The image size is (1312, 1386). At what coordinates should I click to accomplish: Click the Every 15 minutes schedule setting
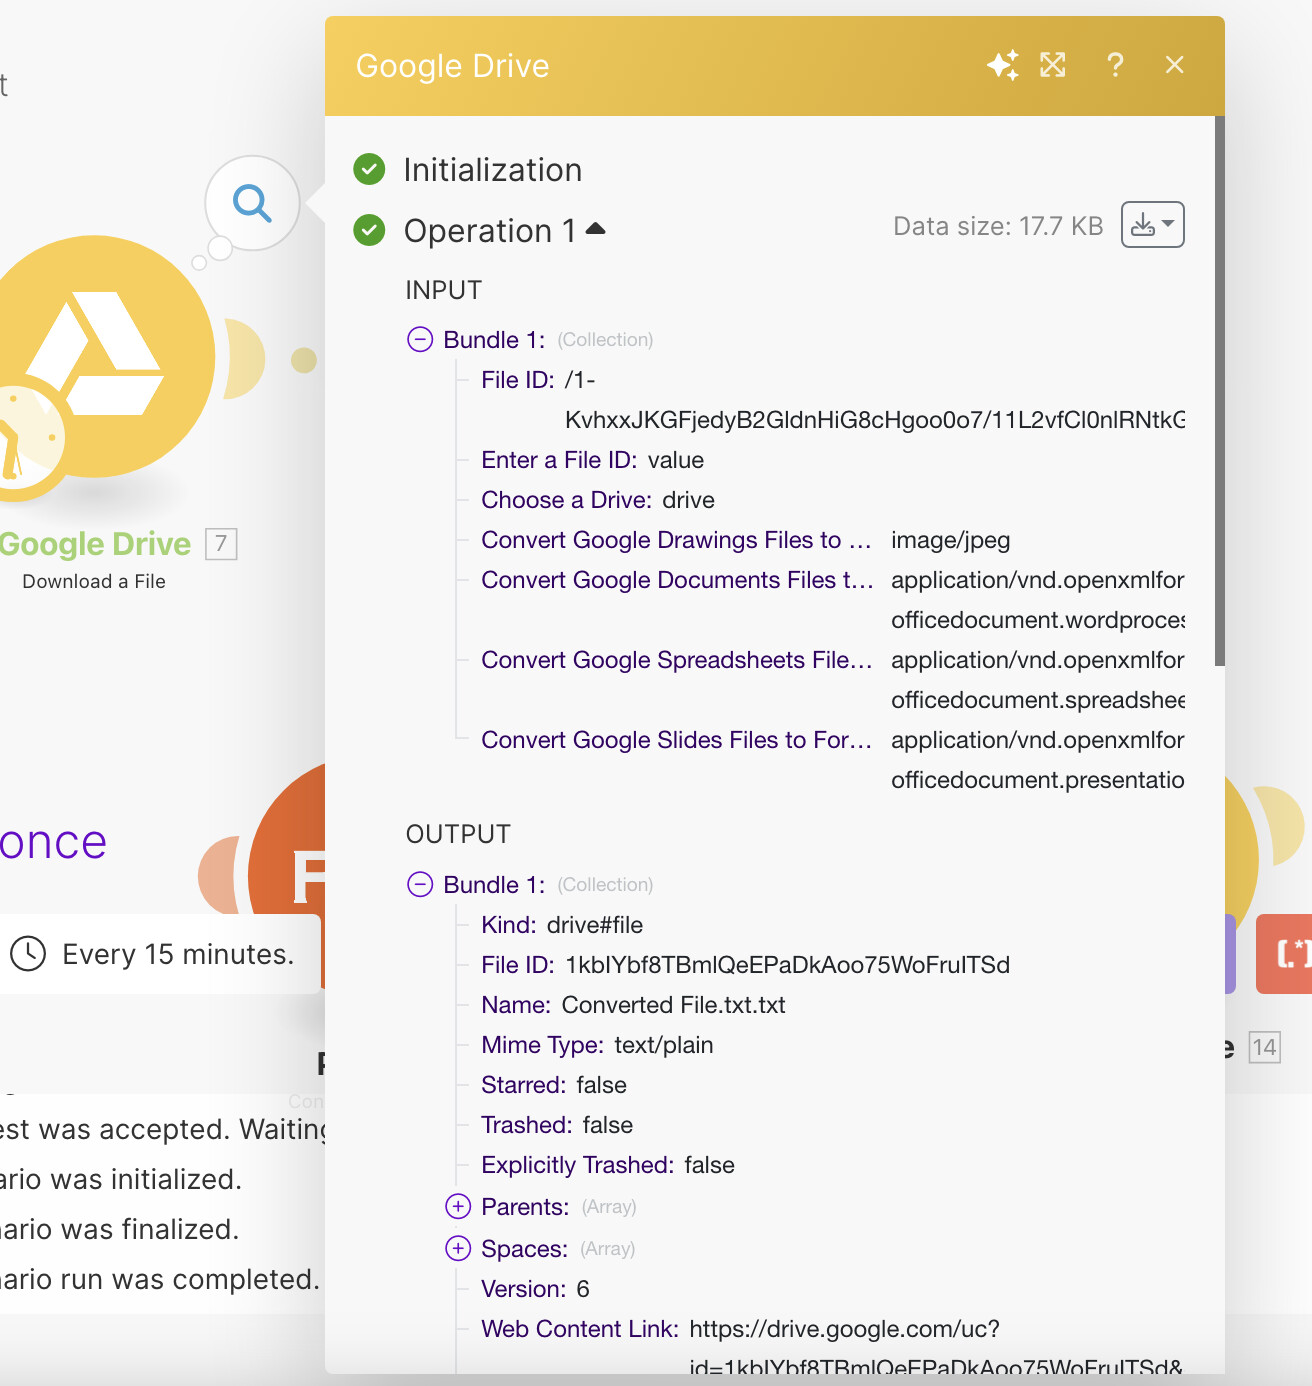coord(160,954)
